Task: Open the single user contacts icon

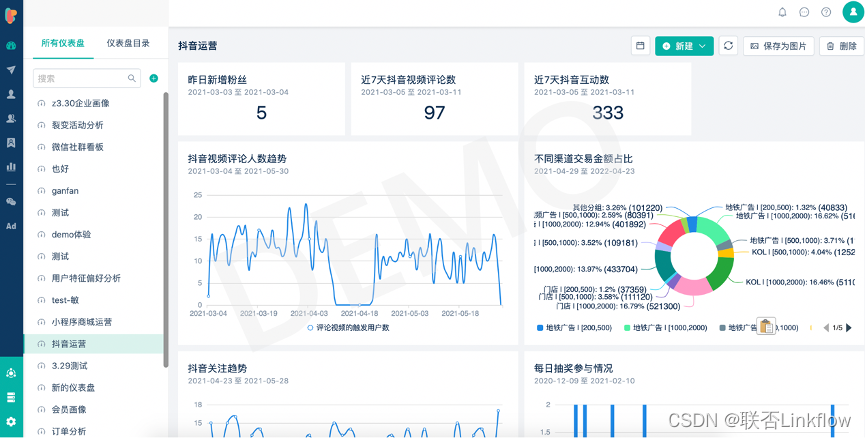Action: [11, 94]
